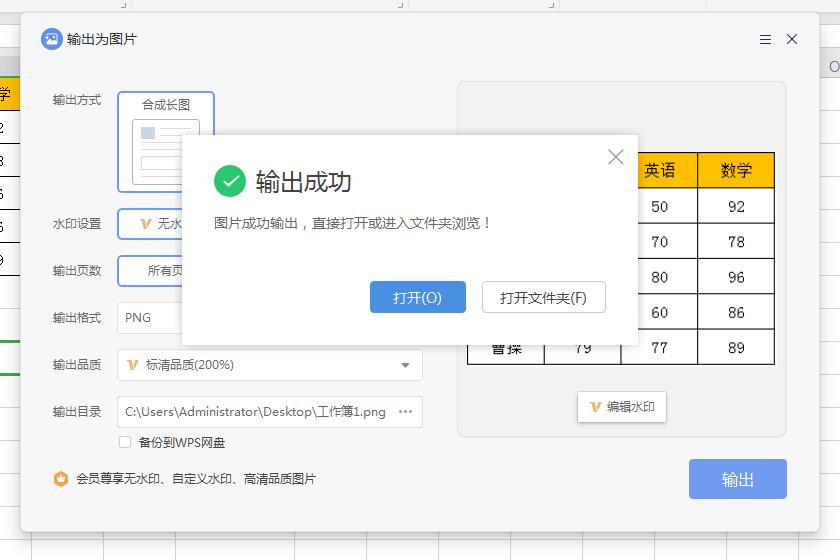Viewport: 840px width, 560px height.
Task: Open the PNG output format dropdown
Action: (x=150, y=318)
